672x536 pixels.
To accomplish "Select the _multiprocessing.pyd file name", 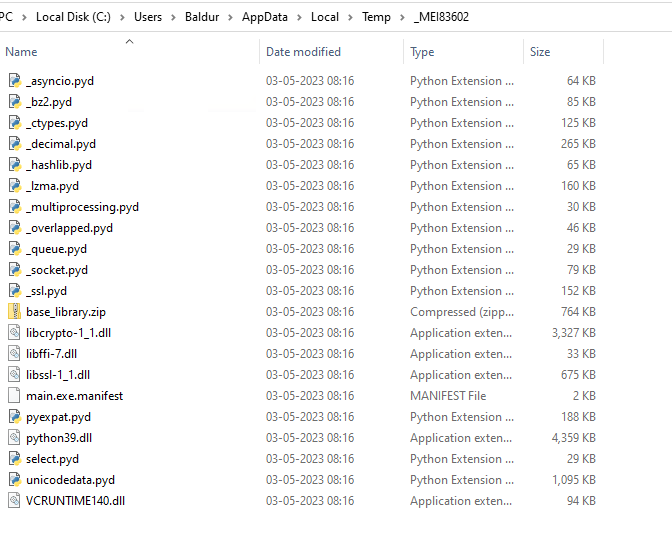I will click(82, 207).
